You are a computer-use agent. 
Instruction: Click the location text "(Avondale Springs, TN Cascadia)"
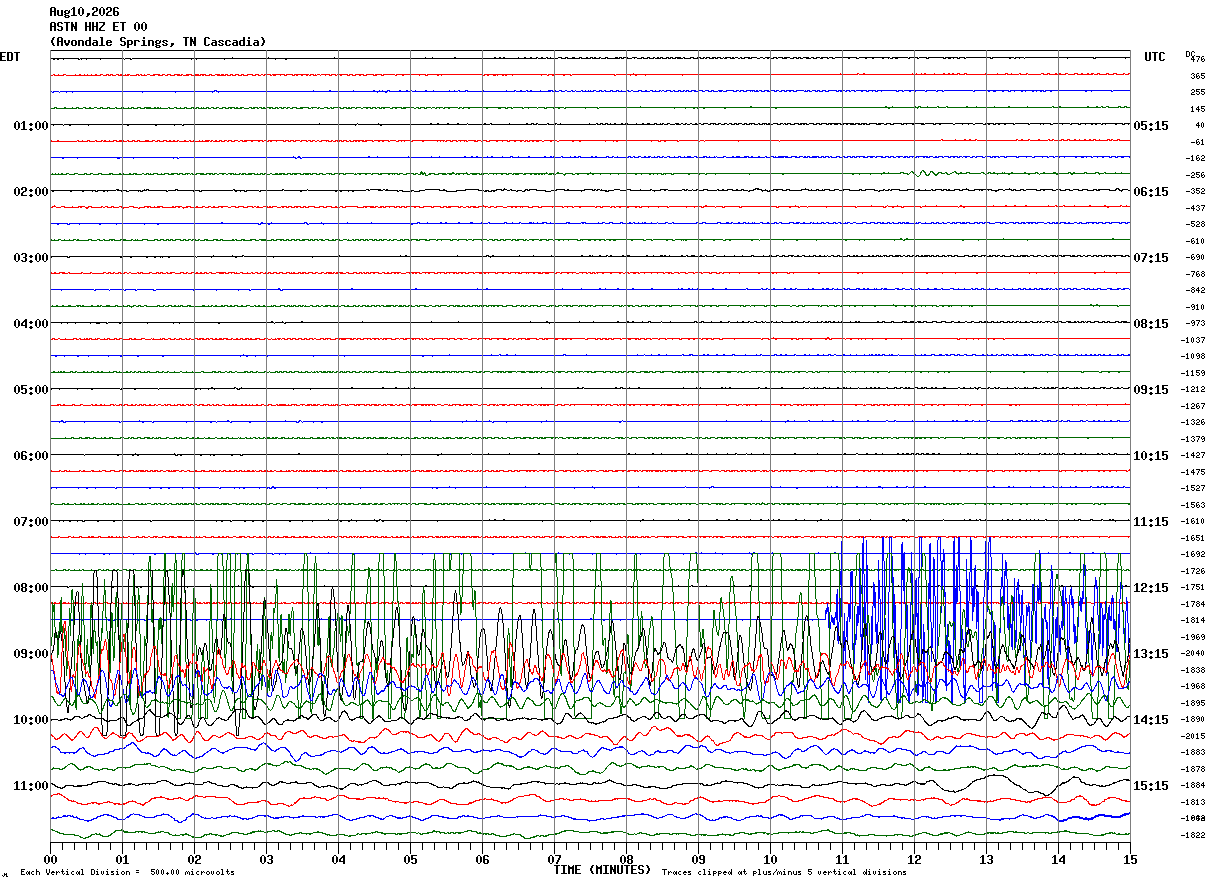coord(158,42)
